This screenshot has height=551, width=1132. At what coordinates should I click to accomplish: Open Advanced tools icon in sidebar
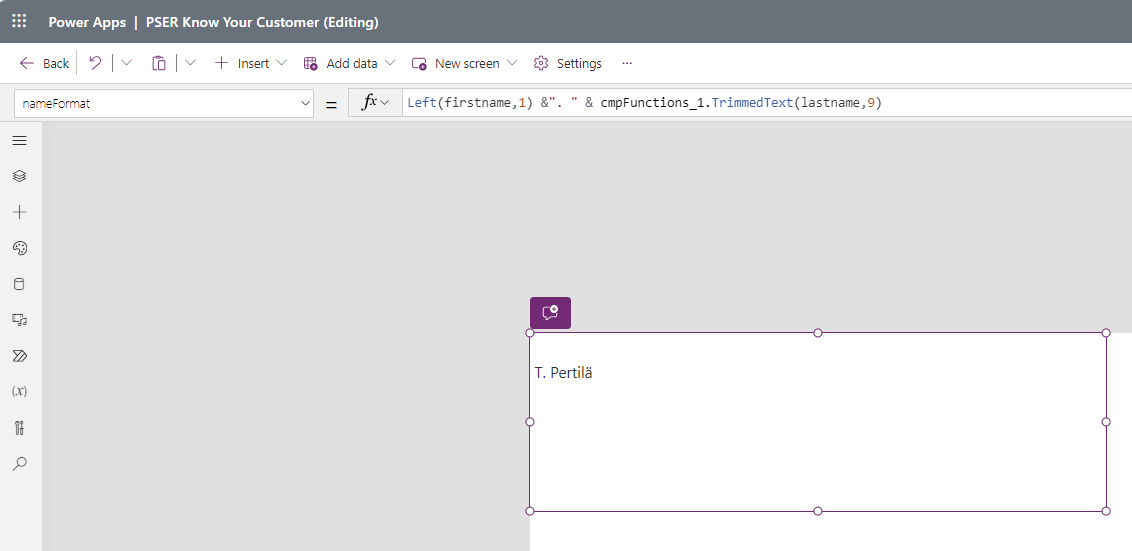(x=19, y=428)
